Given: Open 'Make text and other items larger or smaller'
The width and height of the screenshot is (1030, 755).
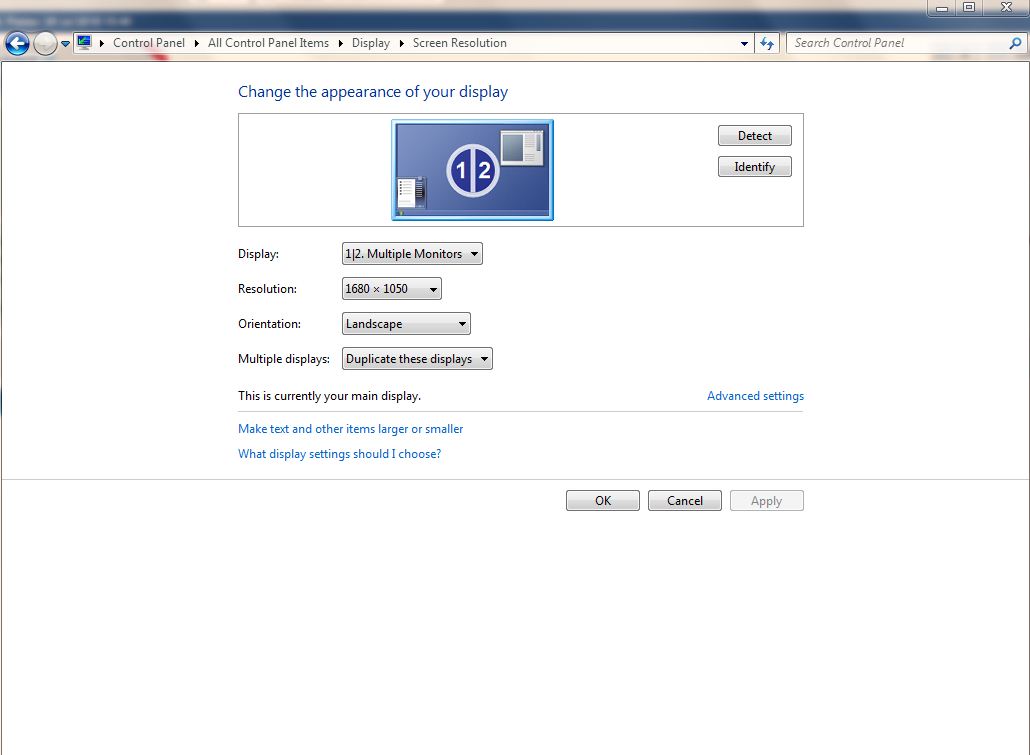Looking at the screenshot, I should click(350, 428).
